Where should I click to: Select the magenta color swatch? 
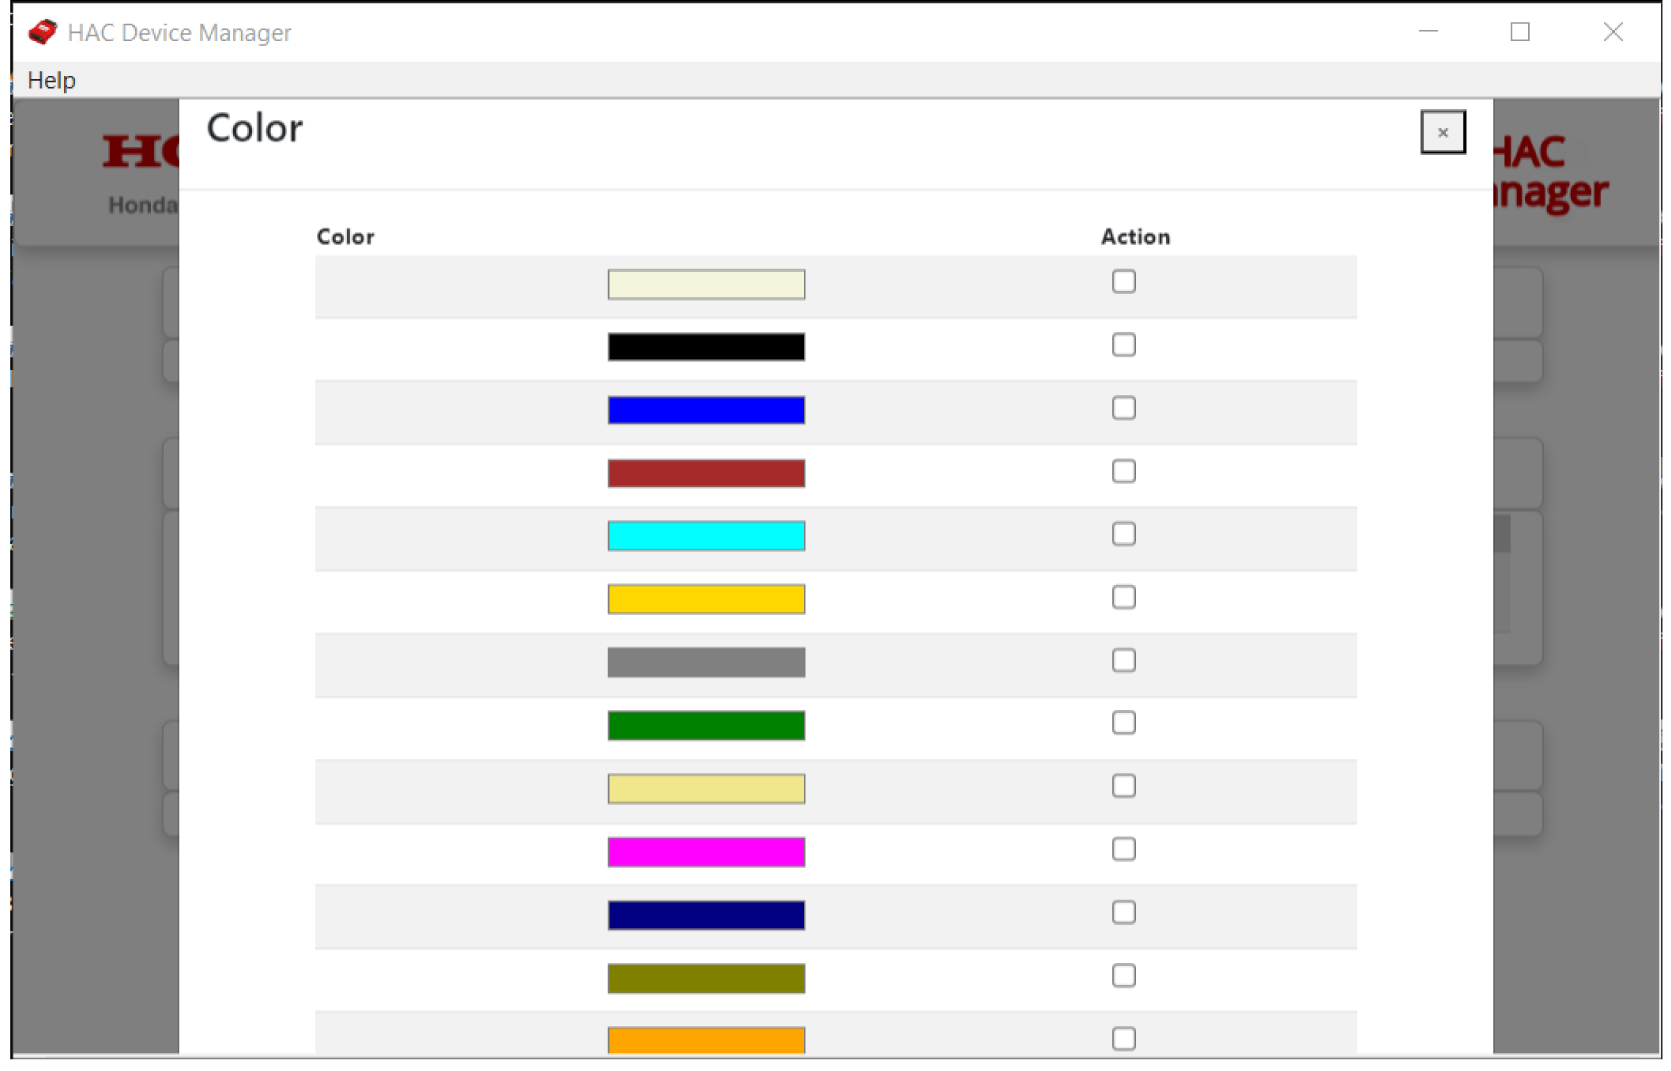[x=706, y=852]
